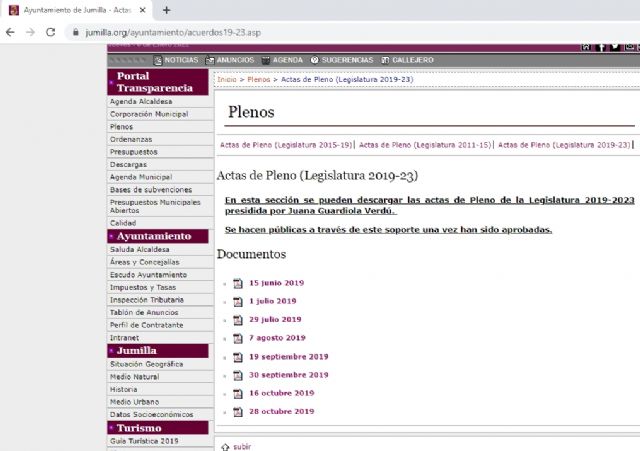640x451 pixels.
Task: Open the PDF icon for 15 junio 2019
Action: [238, 283]
